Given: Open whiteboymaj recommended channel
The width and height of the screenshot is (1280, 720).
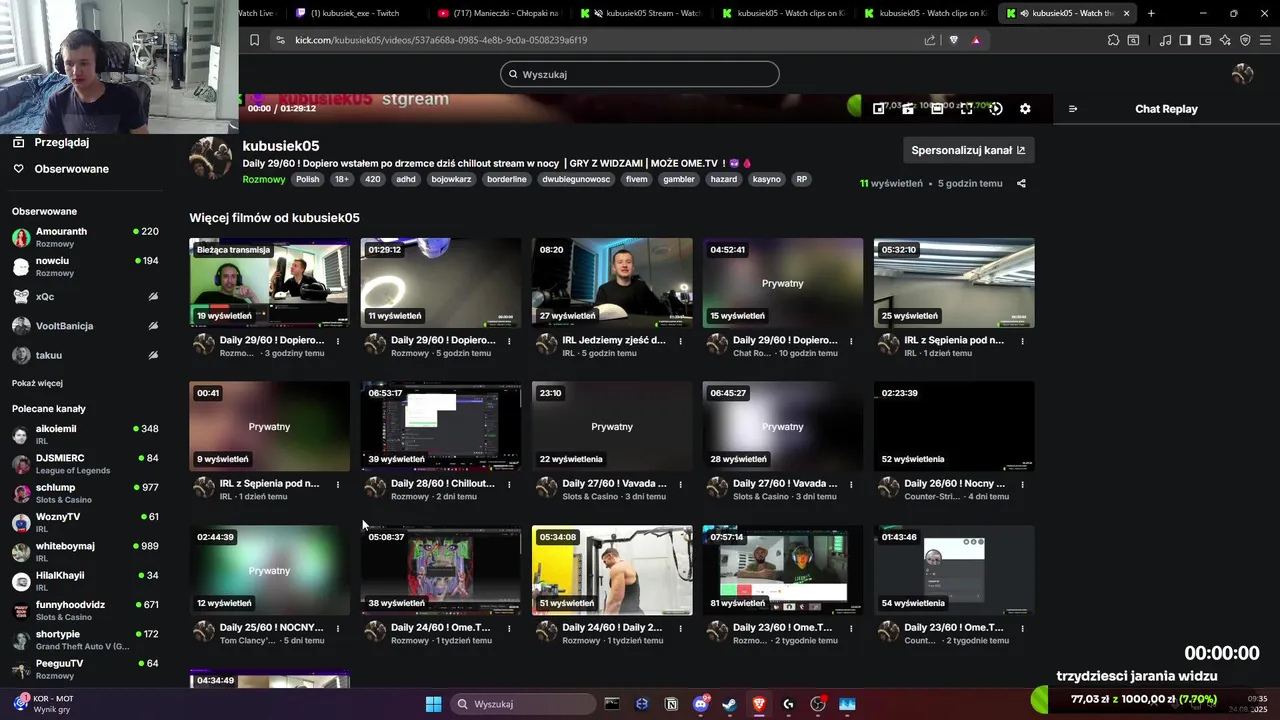Looking at the screenshot, I should 85,552.
